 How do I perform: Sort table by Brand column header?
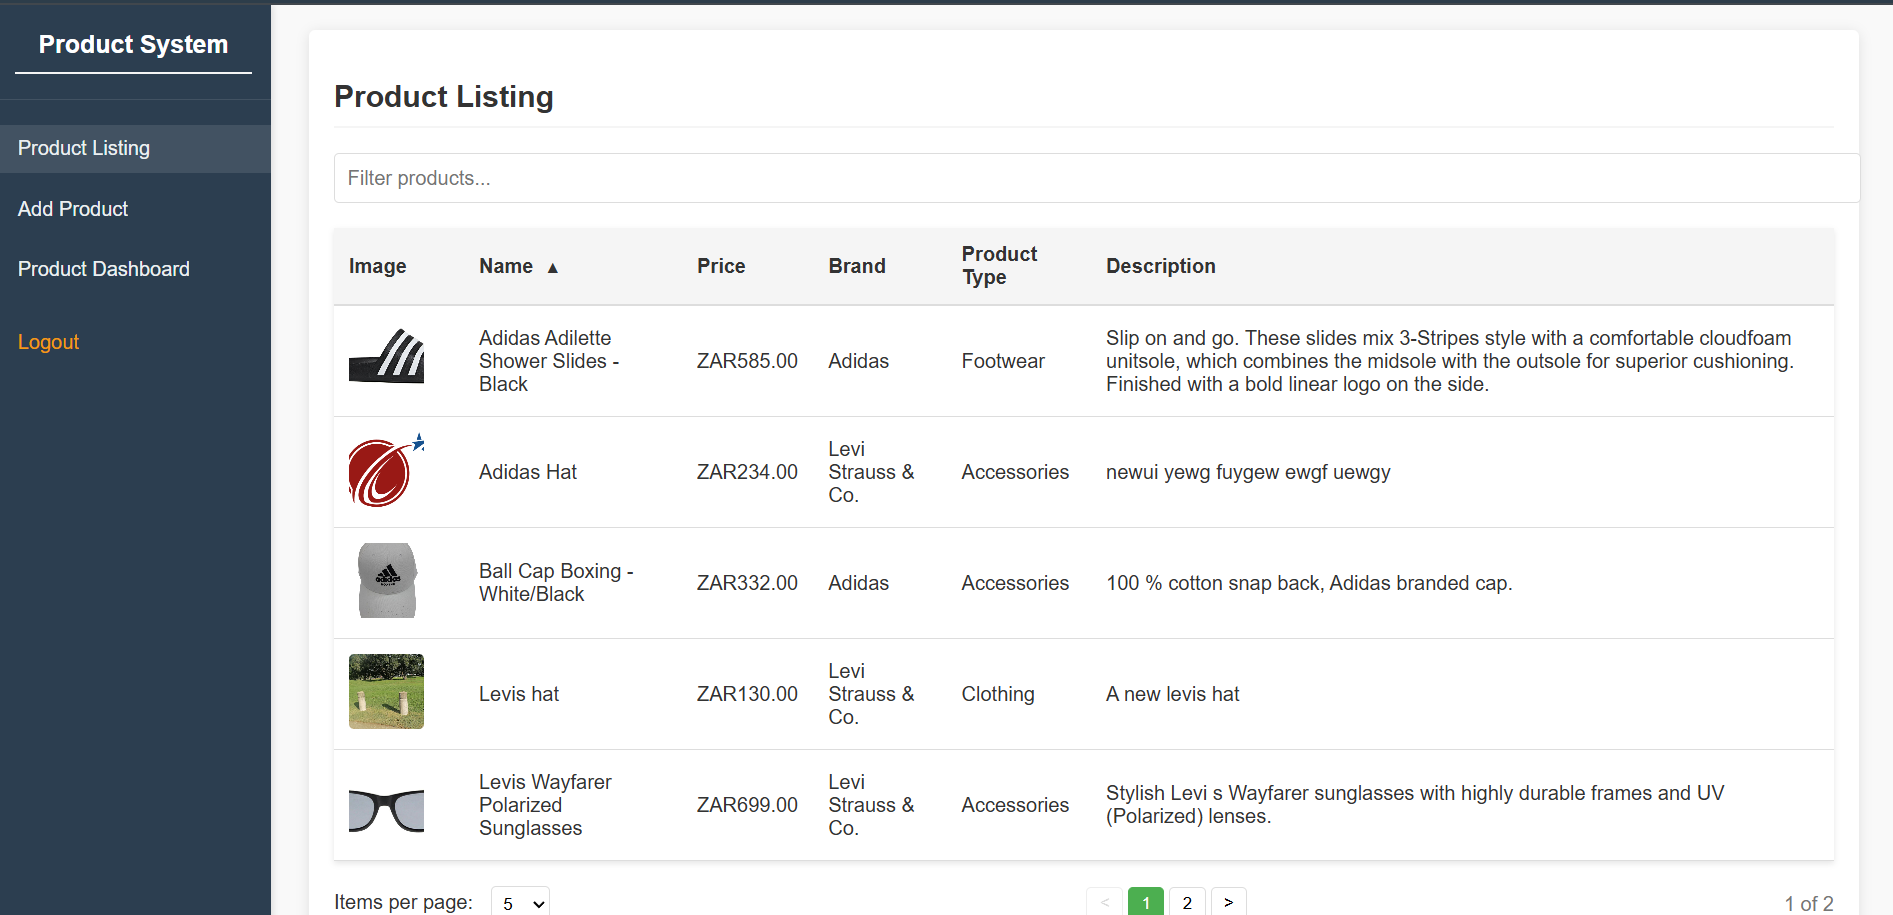[x=857, y=266]
